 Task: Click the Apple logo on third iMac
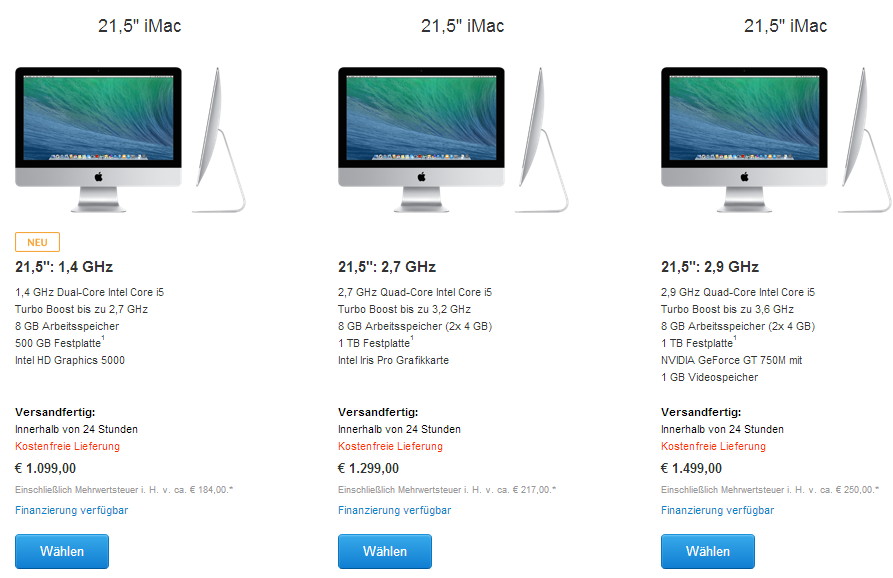click(x=744, y=177)
